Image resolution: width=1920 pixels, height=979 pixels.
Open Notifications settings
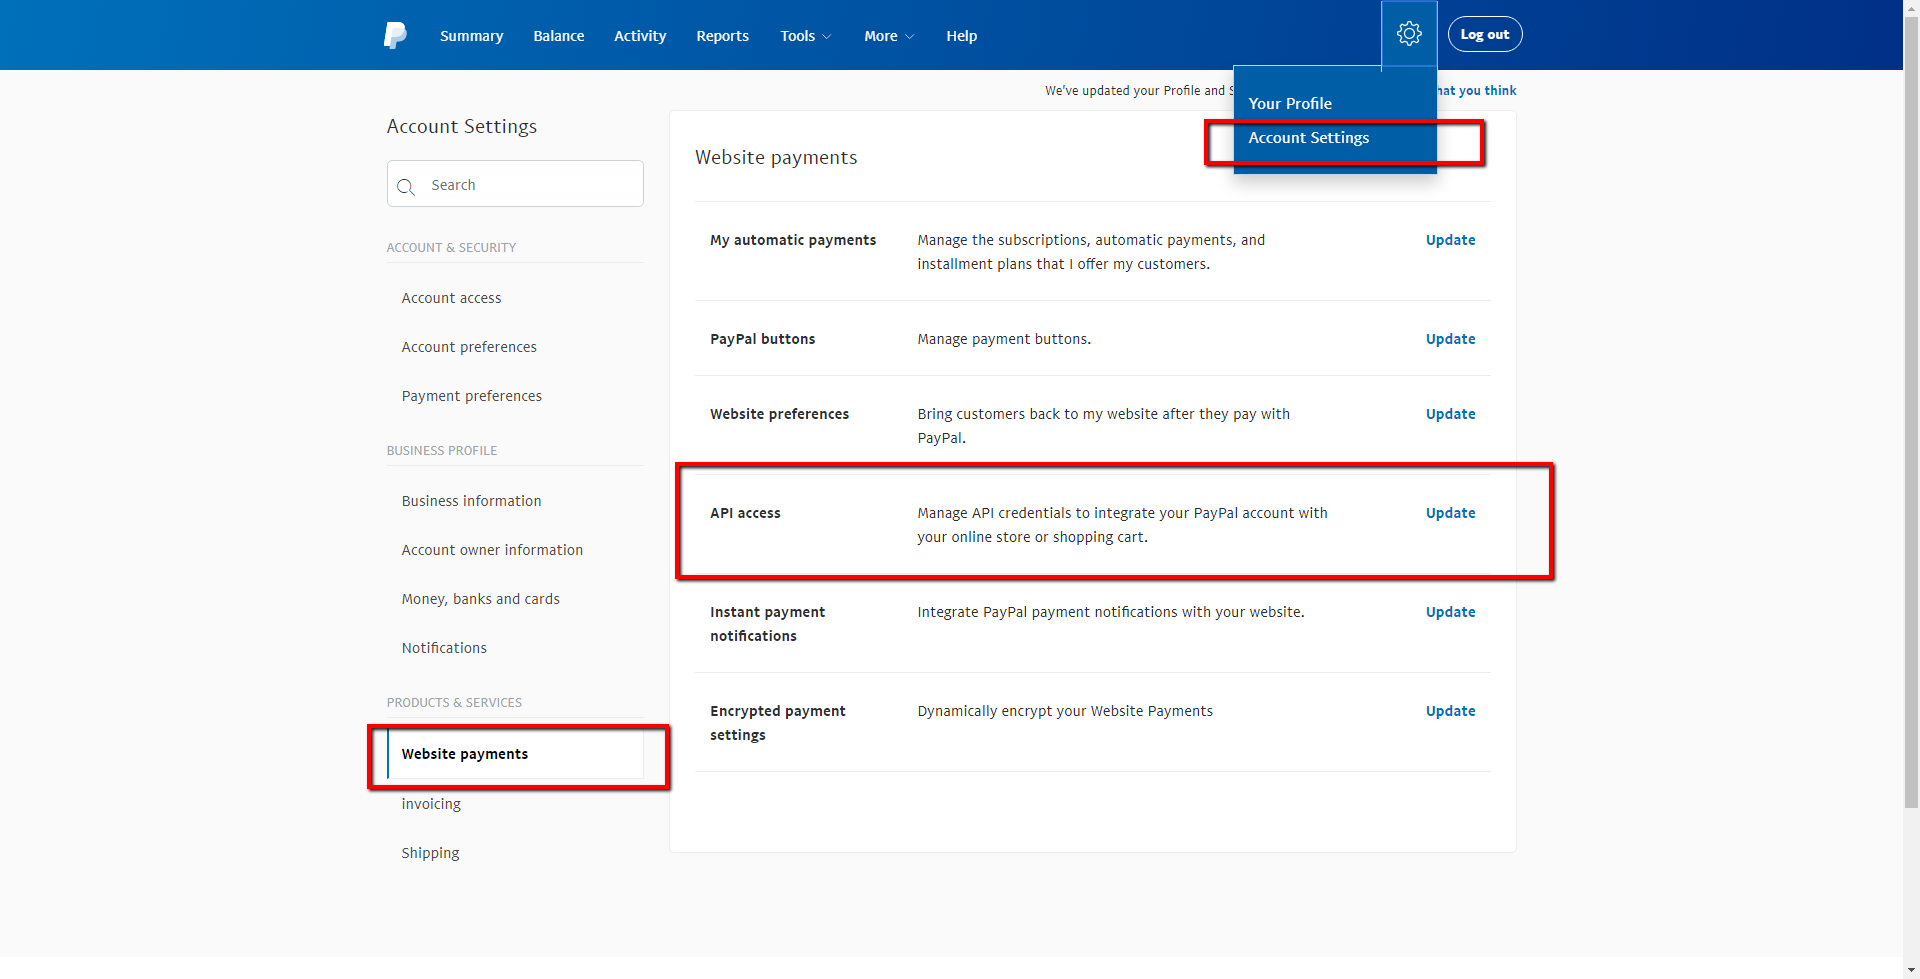coord(444,648)
